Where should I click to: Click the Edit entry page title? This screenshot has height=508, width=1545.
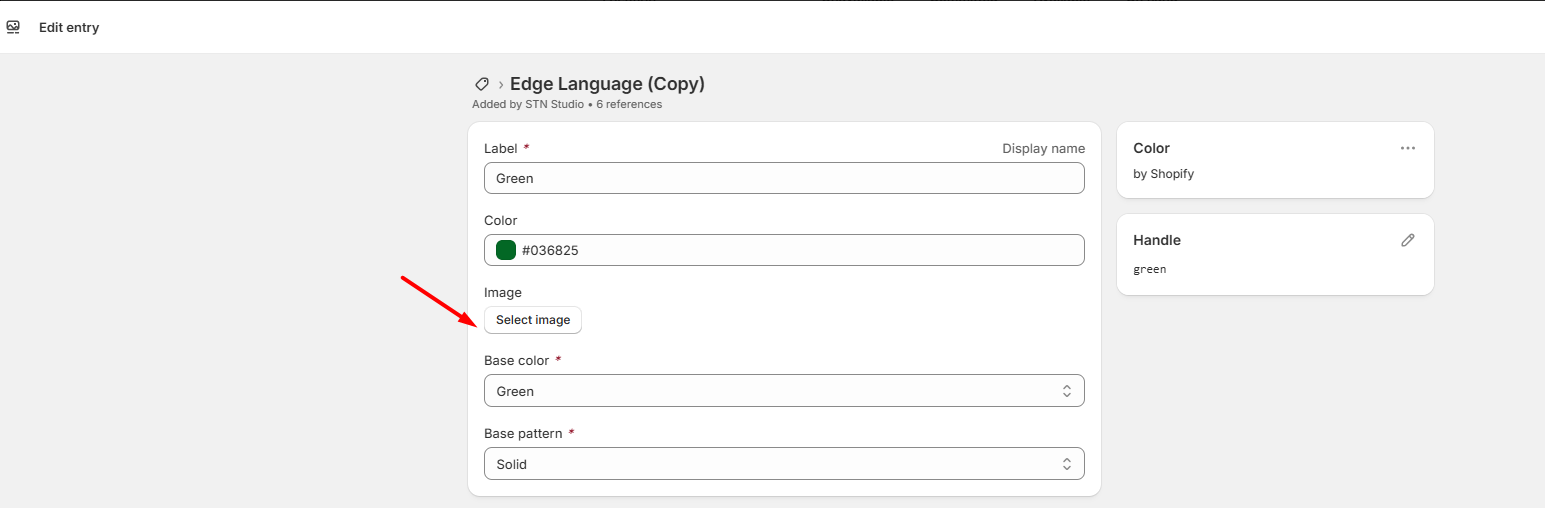pyautogui.click(x=69, y=28)
